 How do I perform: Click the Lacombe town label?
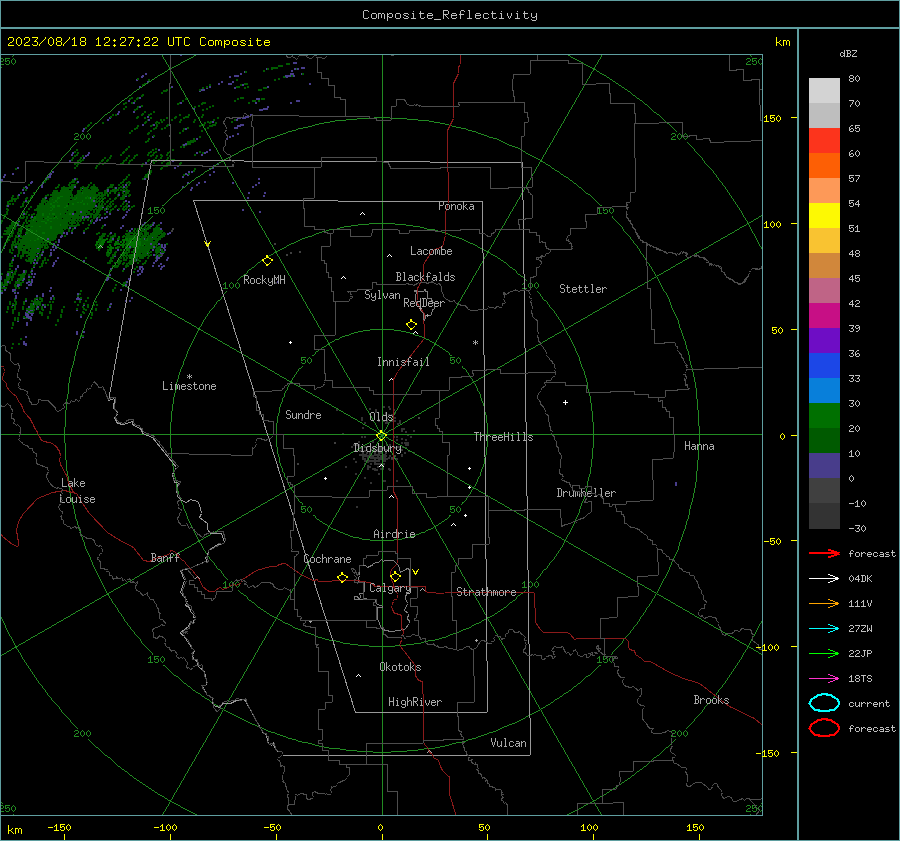point(431,251)
